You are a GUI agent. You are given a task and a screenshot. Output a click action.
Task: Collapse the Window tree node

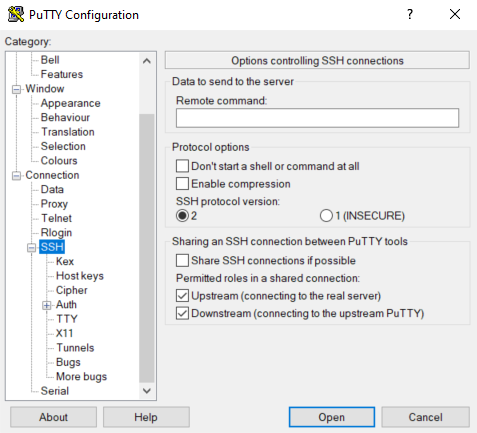tap(16, 89)
